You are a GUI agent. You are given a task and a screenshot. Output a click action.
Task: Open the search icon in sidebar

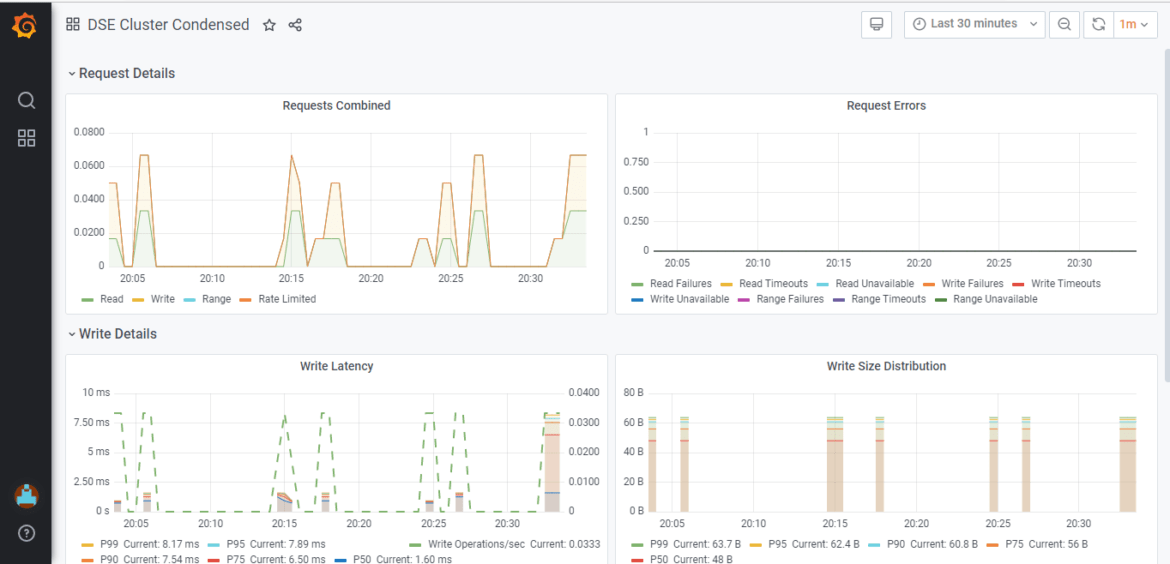27,100
